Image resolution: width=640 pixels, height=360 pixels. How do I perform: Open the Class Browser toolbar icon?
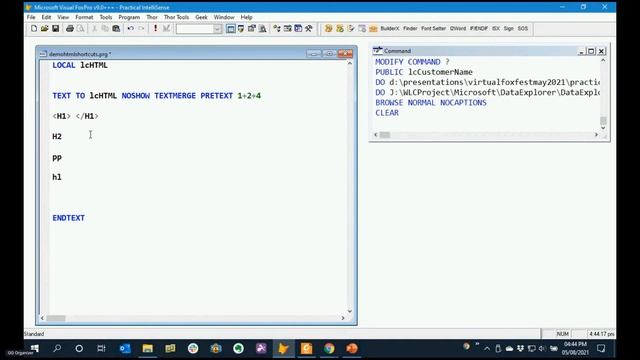tap(277, 29)
